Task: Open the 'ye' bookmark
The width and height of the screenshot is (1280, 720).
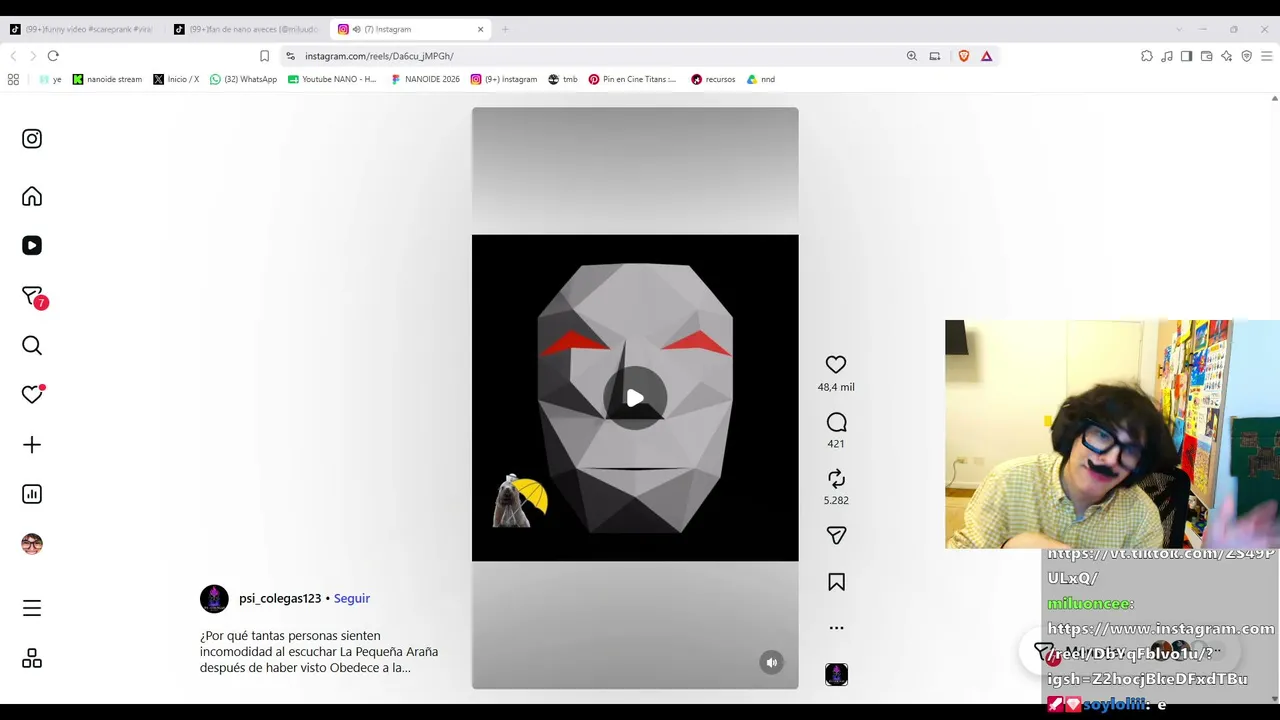Action: [x=50, y=79]
